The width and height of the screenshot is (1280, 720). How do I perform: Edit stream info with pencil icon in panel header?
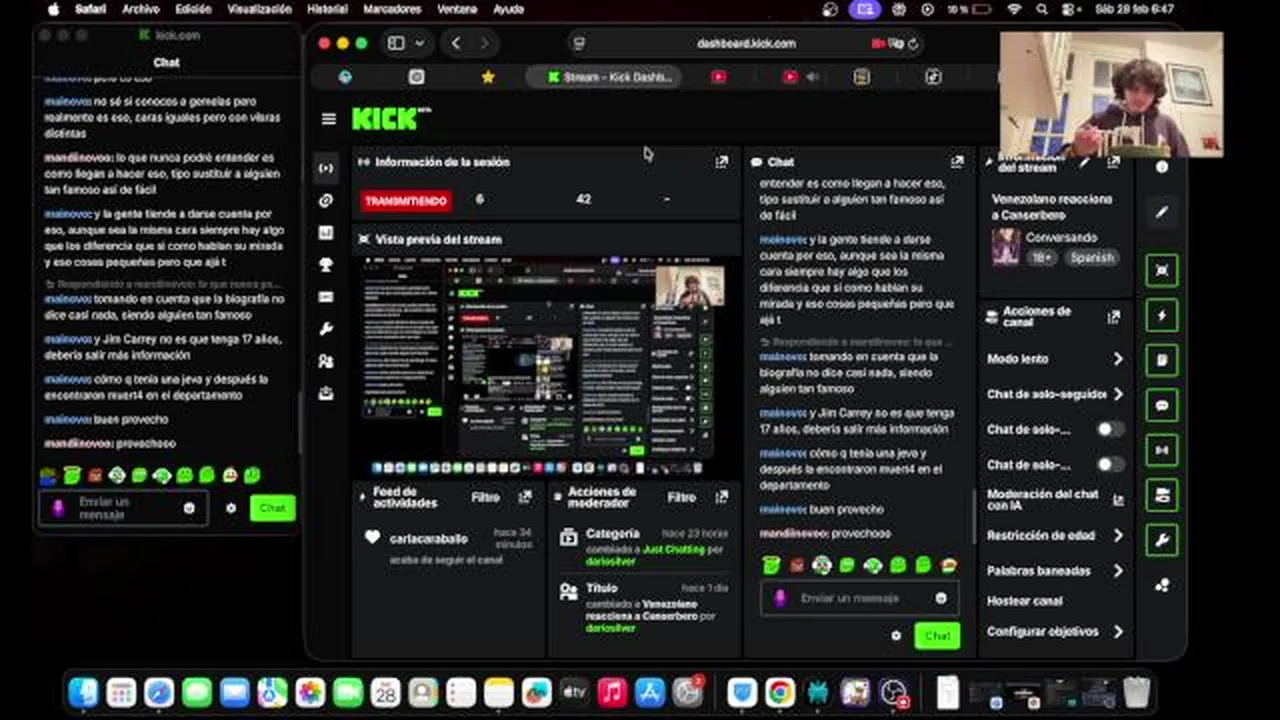point(1084,162)
